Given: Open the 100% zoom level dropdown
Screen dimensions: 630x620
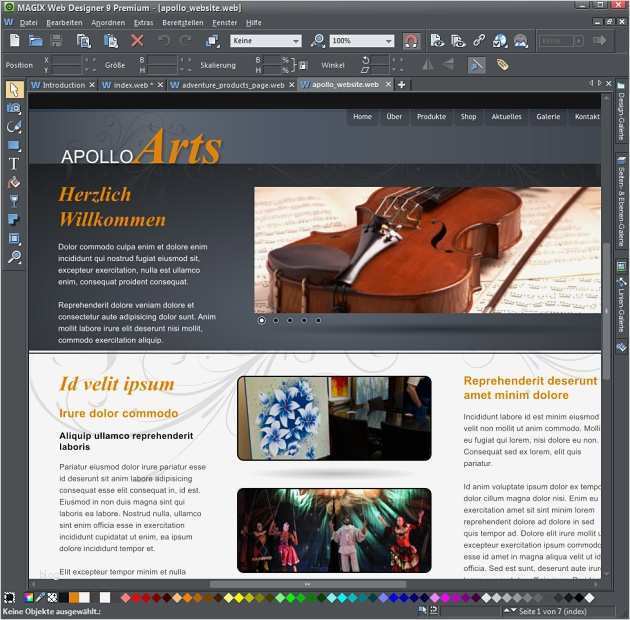Looking at the screenshot, I should (362, 41).
